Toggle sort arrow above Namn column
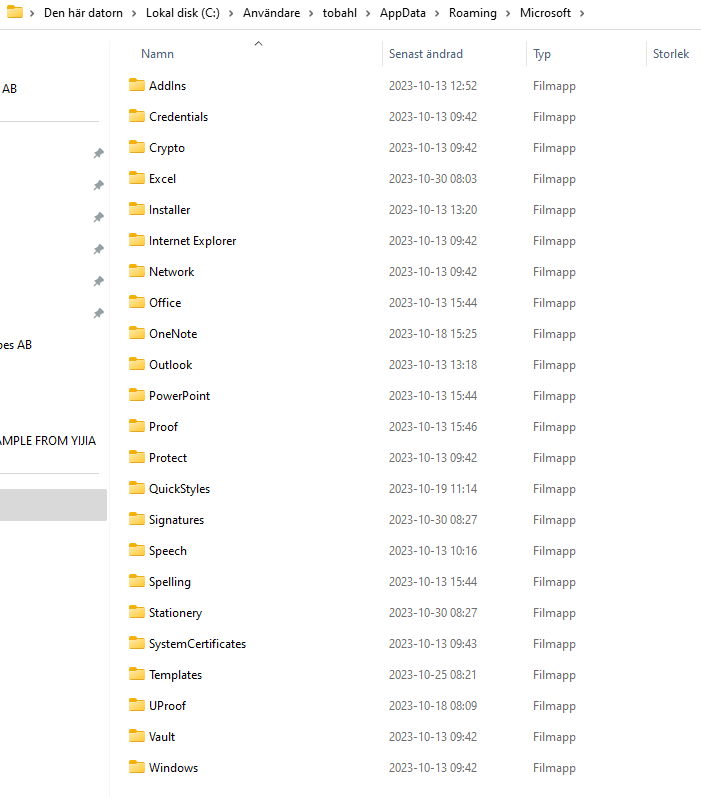 (258, 44)
